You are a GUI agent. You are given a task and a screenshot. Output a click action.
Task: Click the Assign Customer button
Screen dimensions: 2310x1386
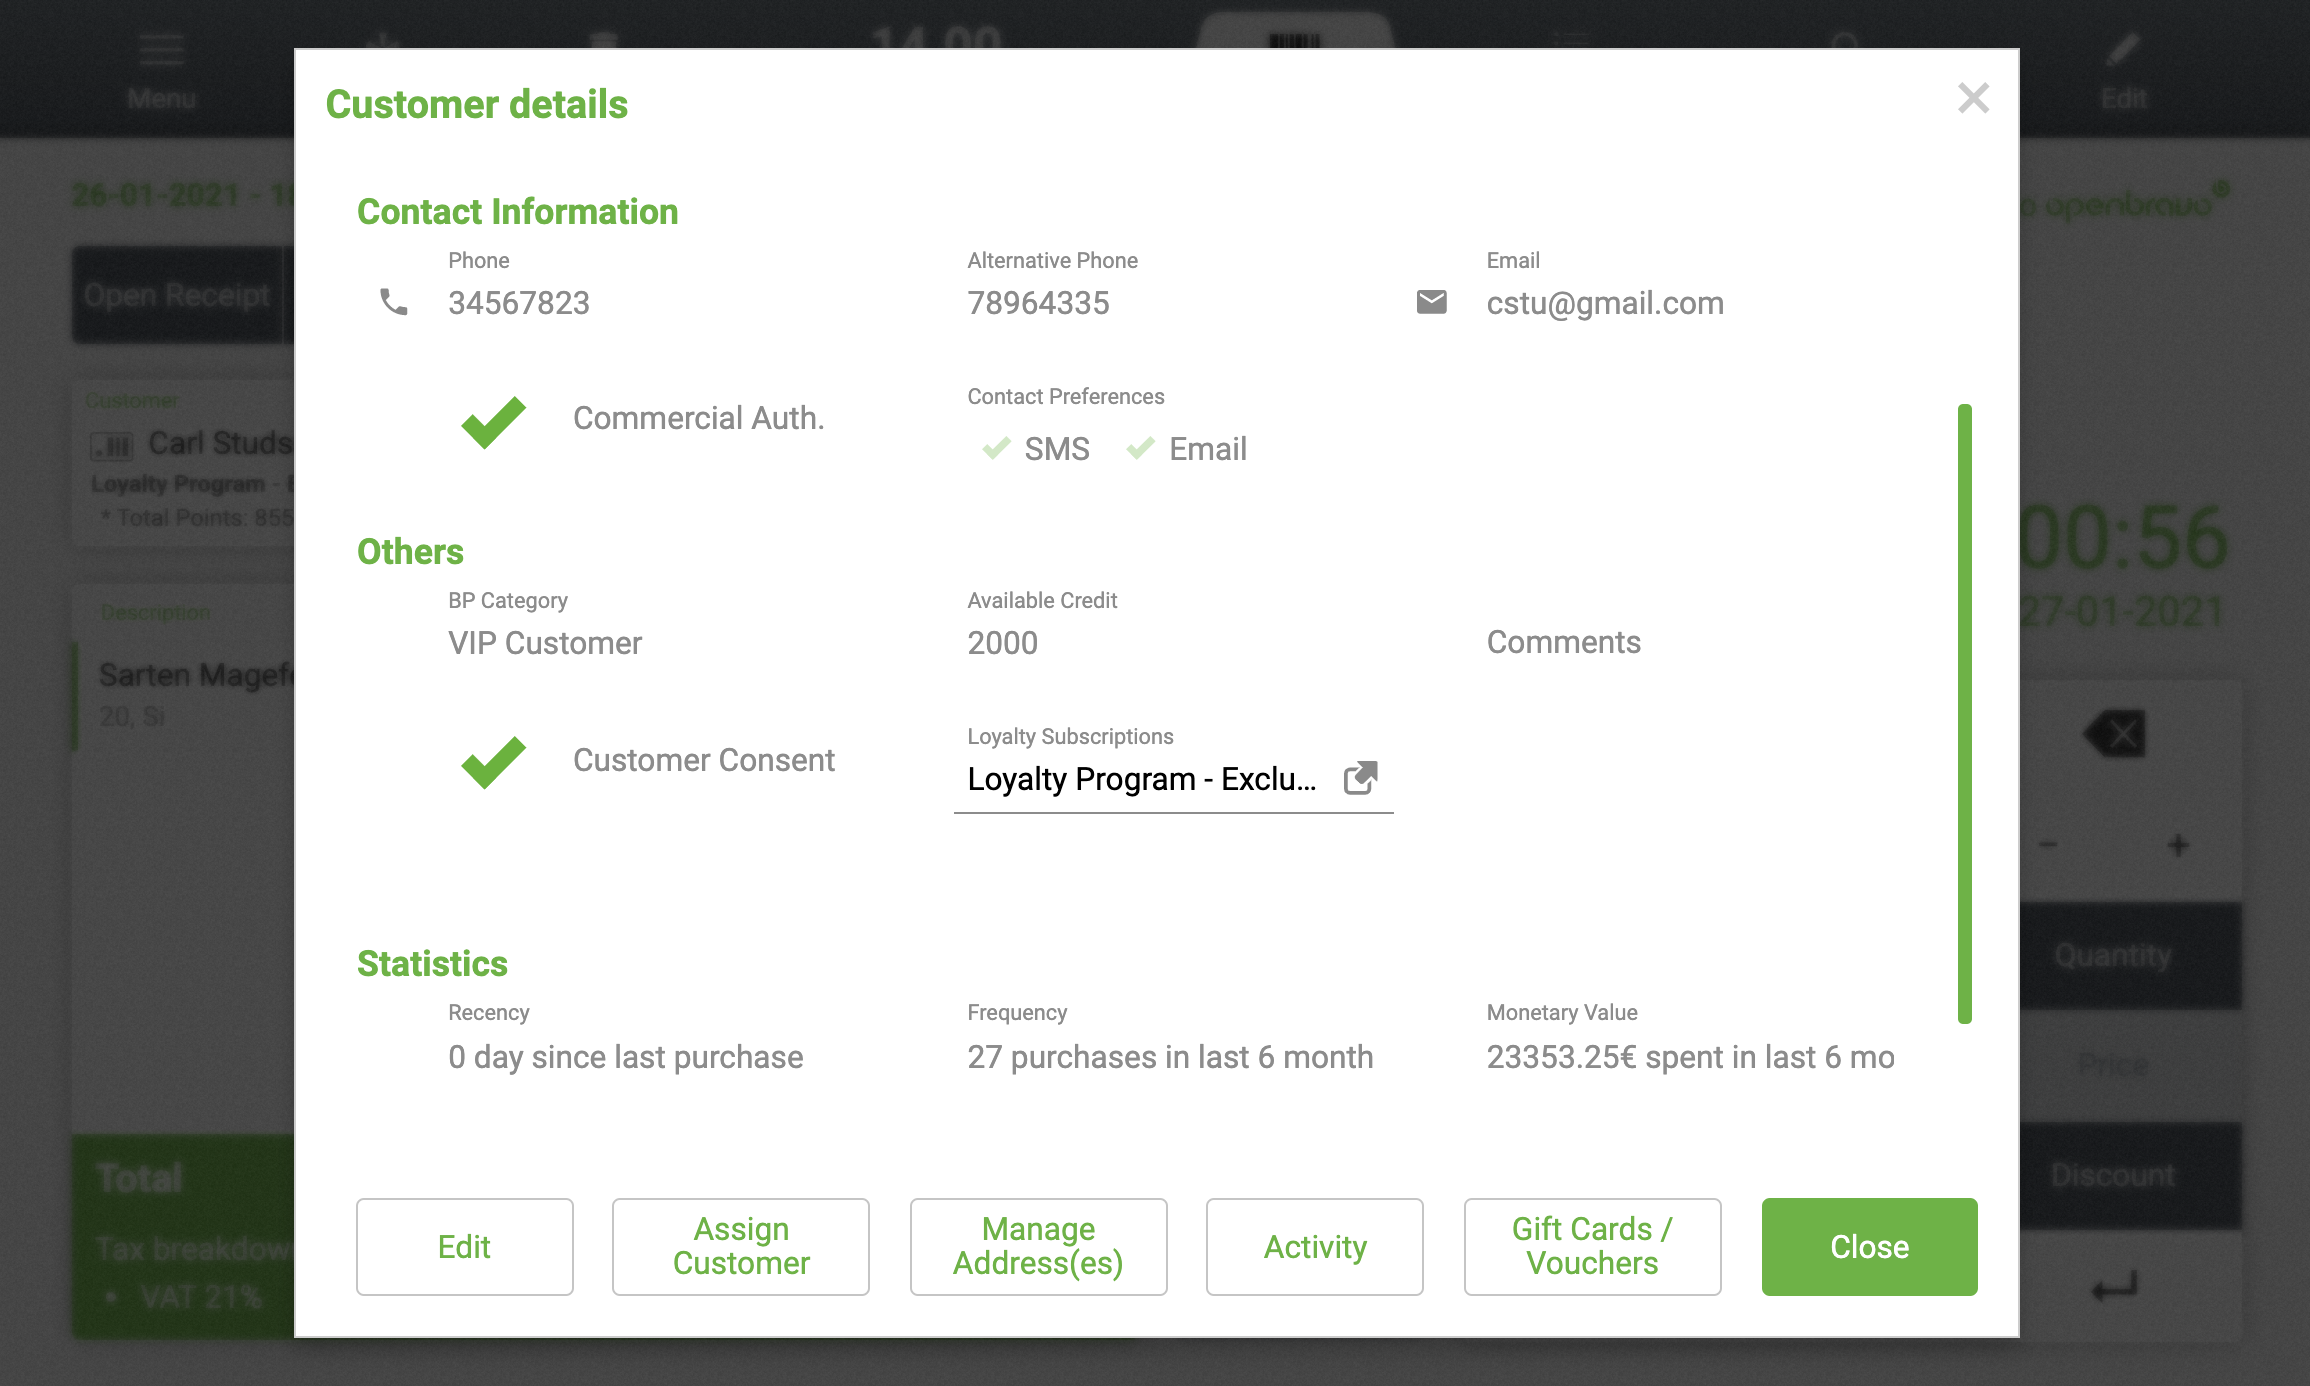coord(741,1247)
